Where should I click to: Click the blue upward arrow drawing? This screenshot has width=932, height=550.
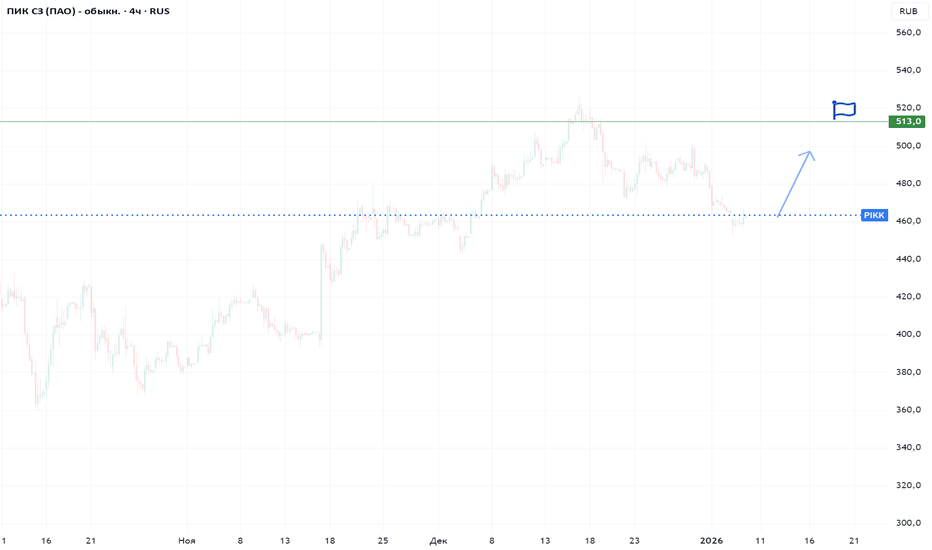click(795, 183)
